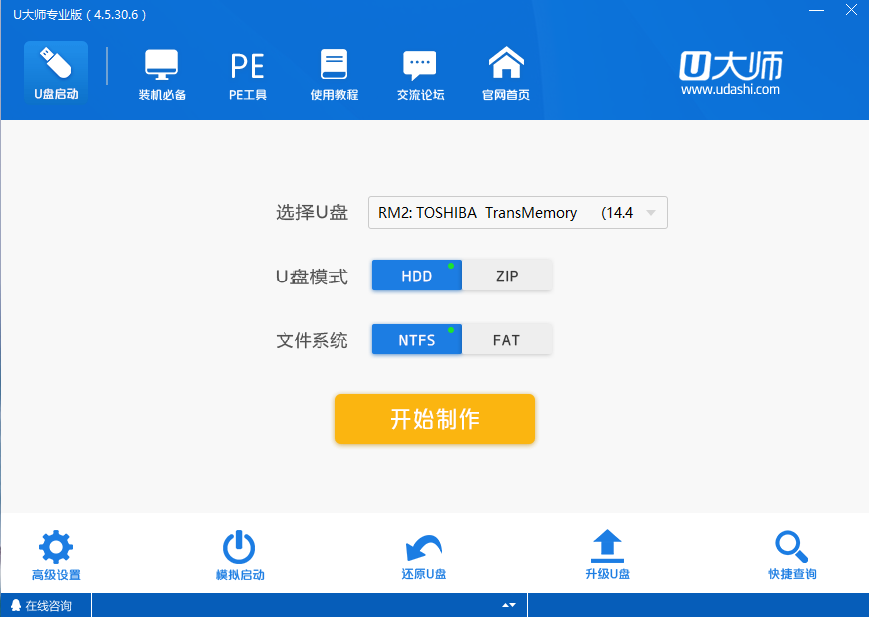Launch 模拟启动 boot simulation
Image resolution: width=869 pixels, height=617 pixels.
[239, 553]
